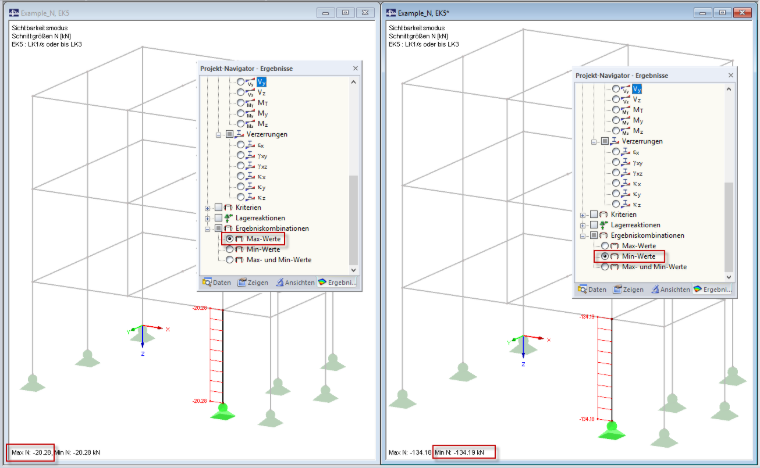
Task: Click My moment icon in left navigator
Action: [x=251, y=113]
